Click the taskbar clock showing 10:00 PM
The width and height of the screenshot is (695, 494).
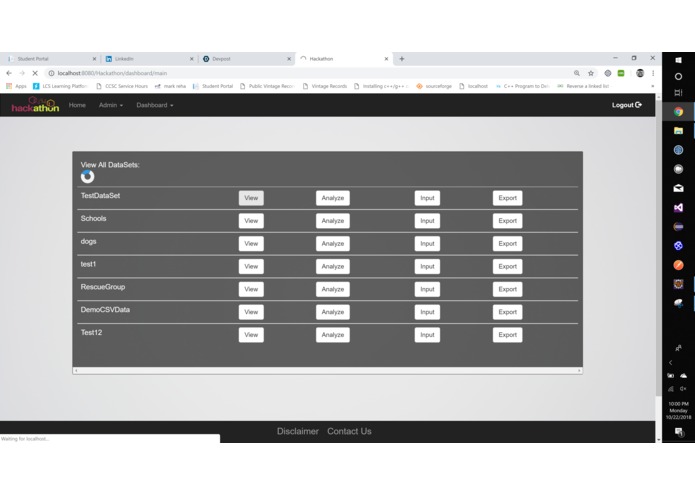click(678, 410)
